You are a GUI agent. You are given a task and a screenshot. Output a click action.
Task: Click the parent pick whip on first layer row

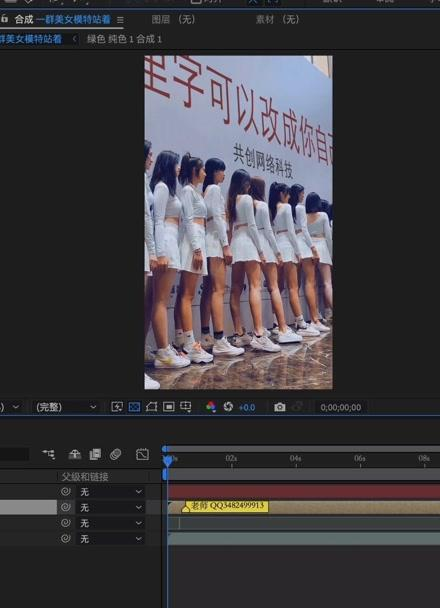pyautogui.click(x=66, y=492)
